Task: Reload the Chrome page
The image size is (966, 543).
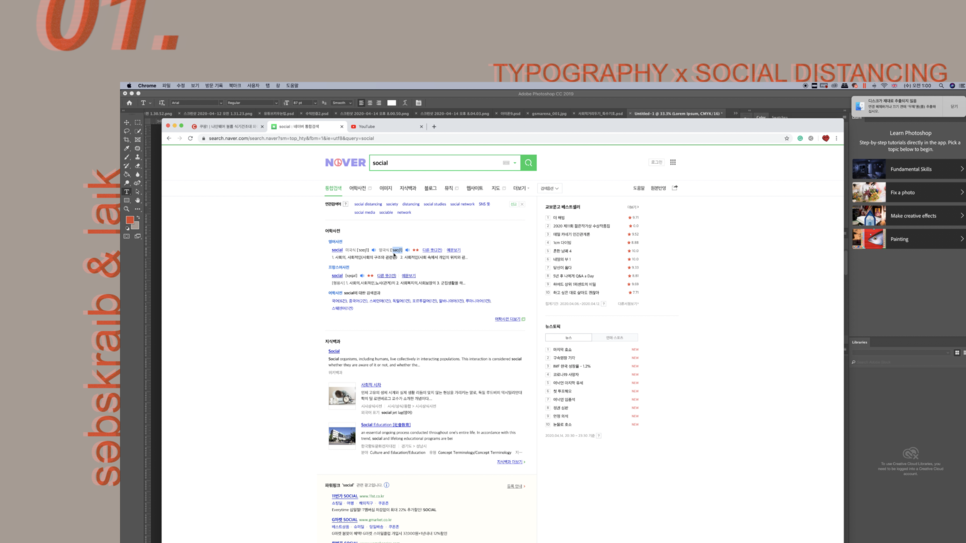Action: tap(190, 138)
